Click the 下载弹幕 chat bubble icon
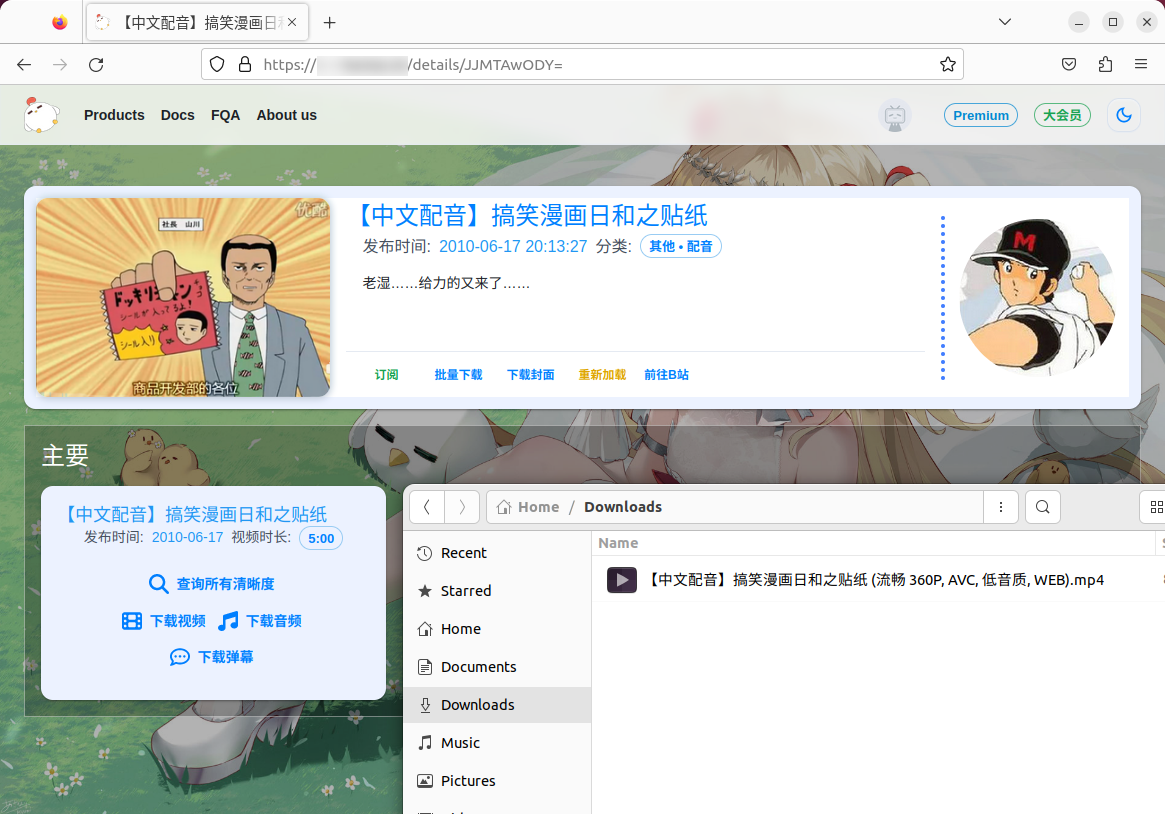Image resolution: width=1165 pixels, height=814 pixels. point(180,657)
